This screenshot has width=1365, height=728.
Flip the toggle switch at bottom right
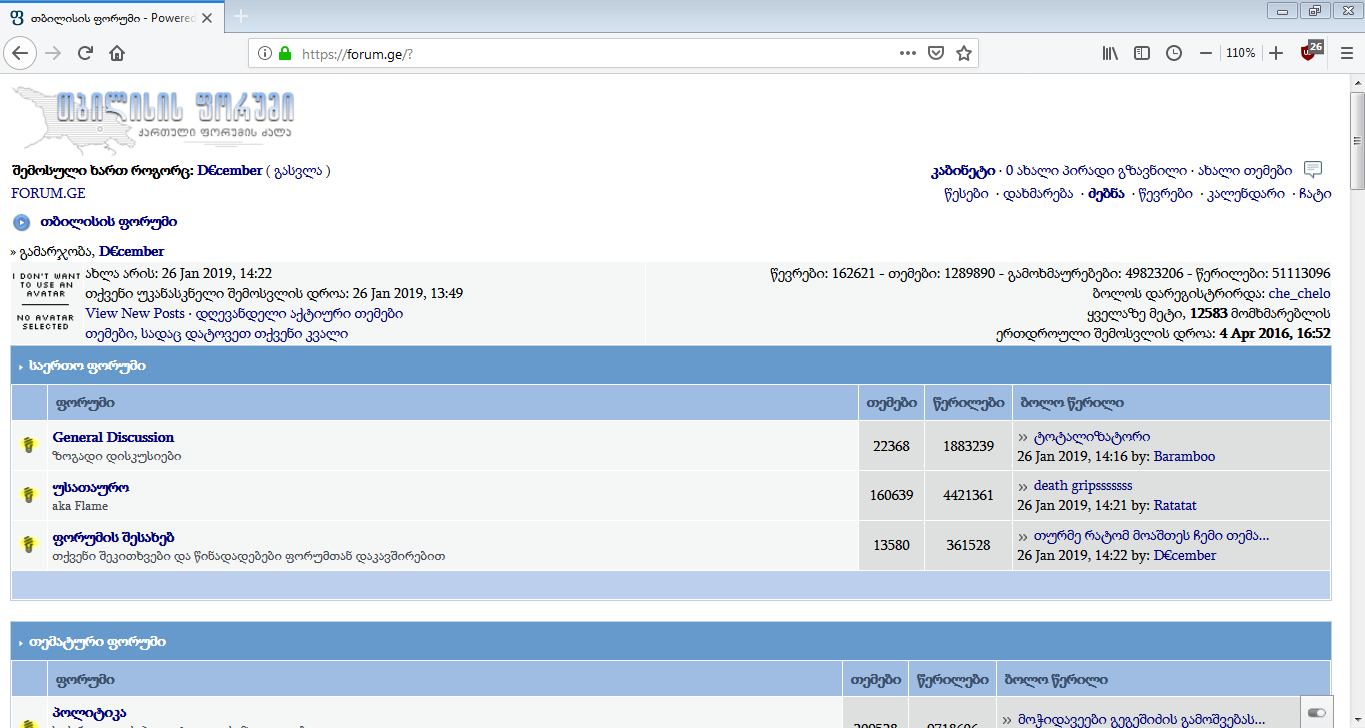pyautogui.click(x=1316, y=712)
